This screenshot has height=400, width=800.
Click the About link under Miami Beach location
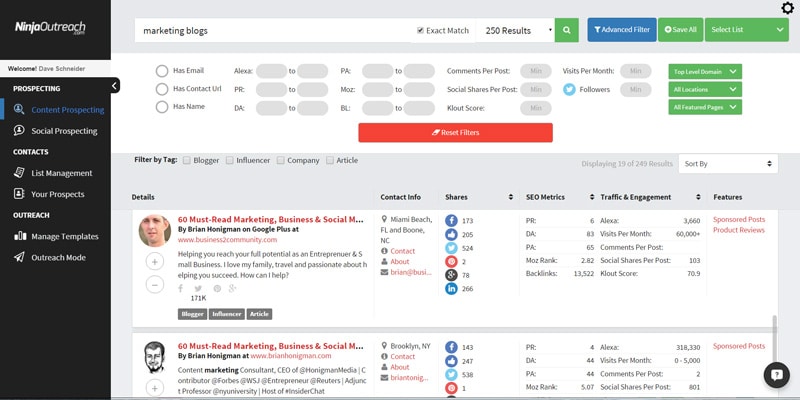click(x=400, y=262)
